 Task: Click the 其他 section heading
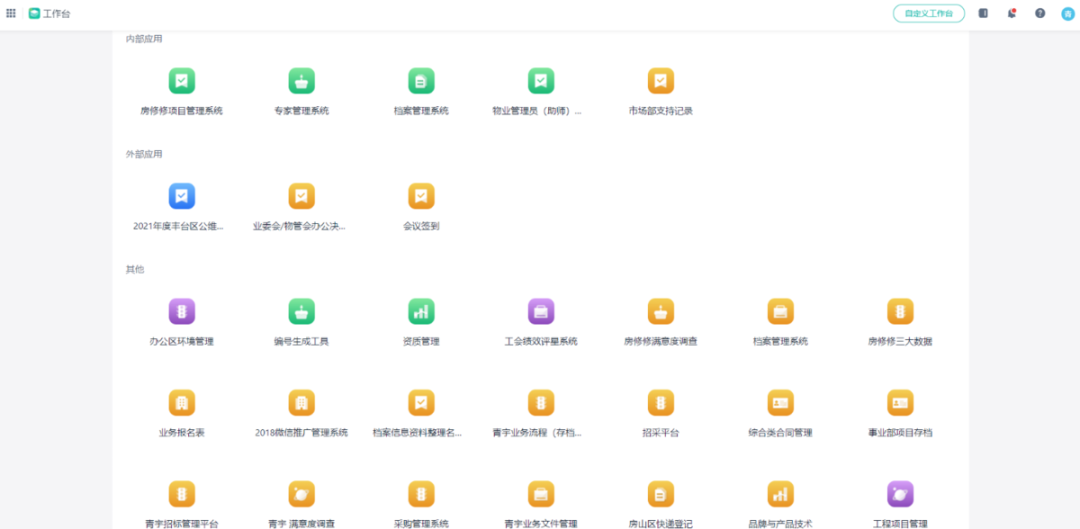point(135,269)
